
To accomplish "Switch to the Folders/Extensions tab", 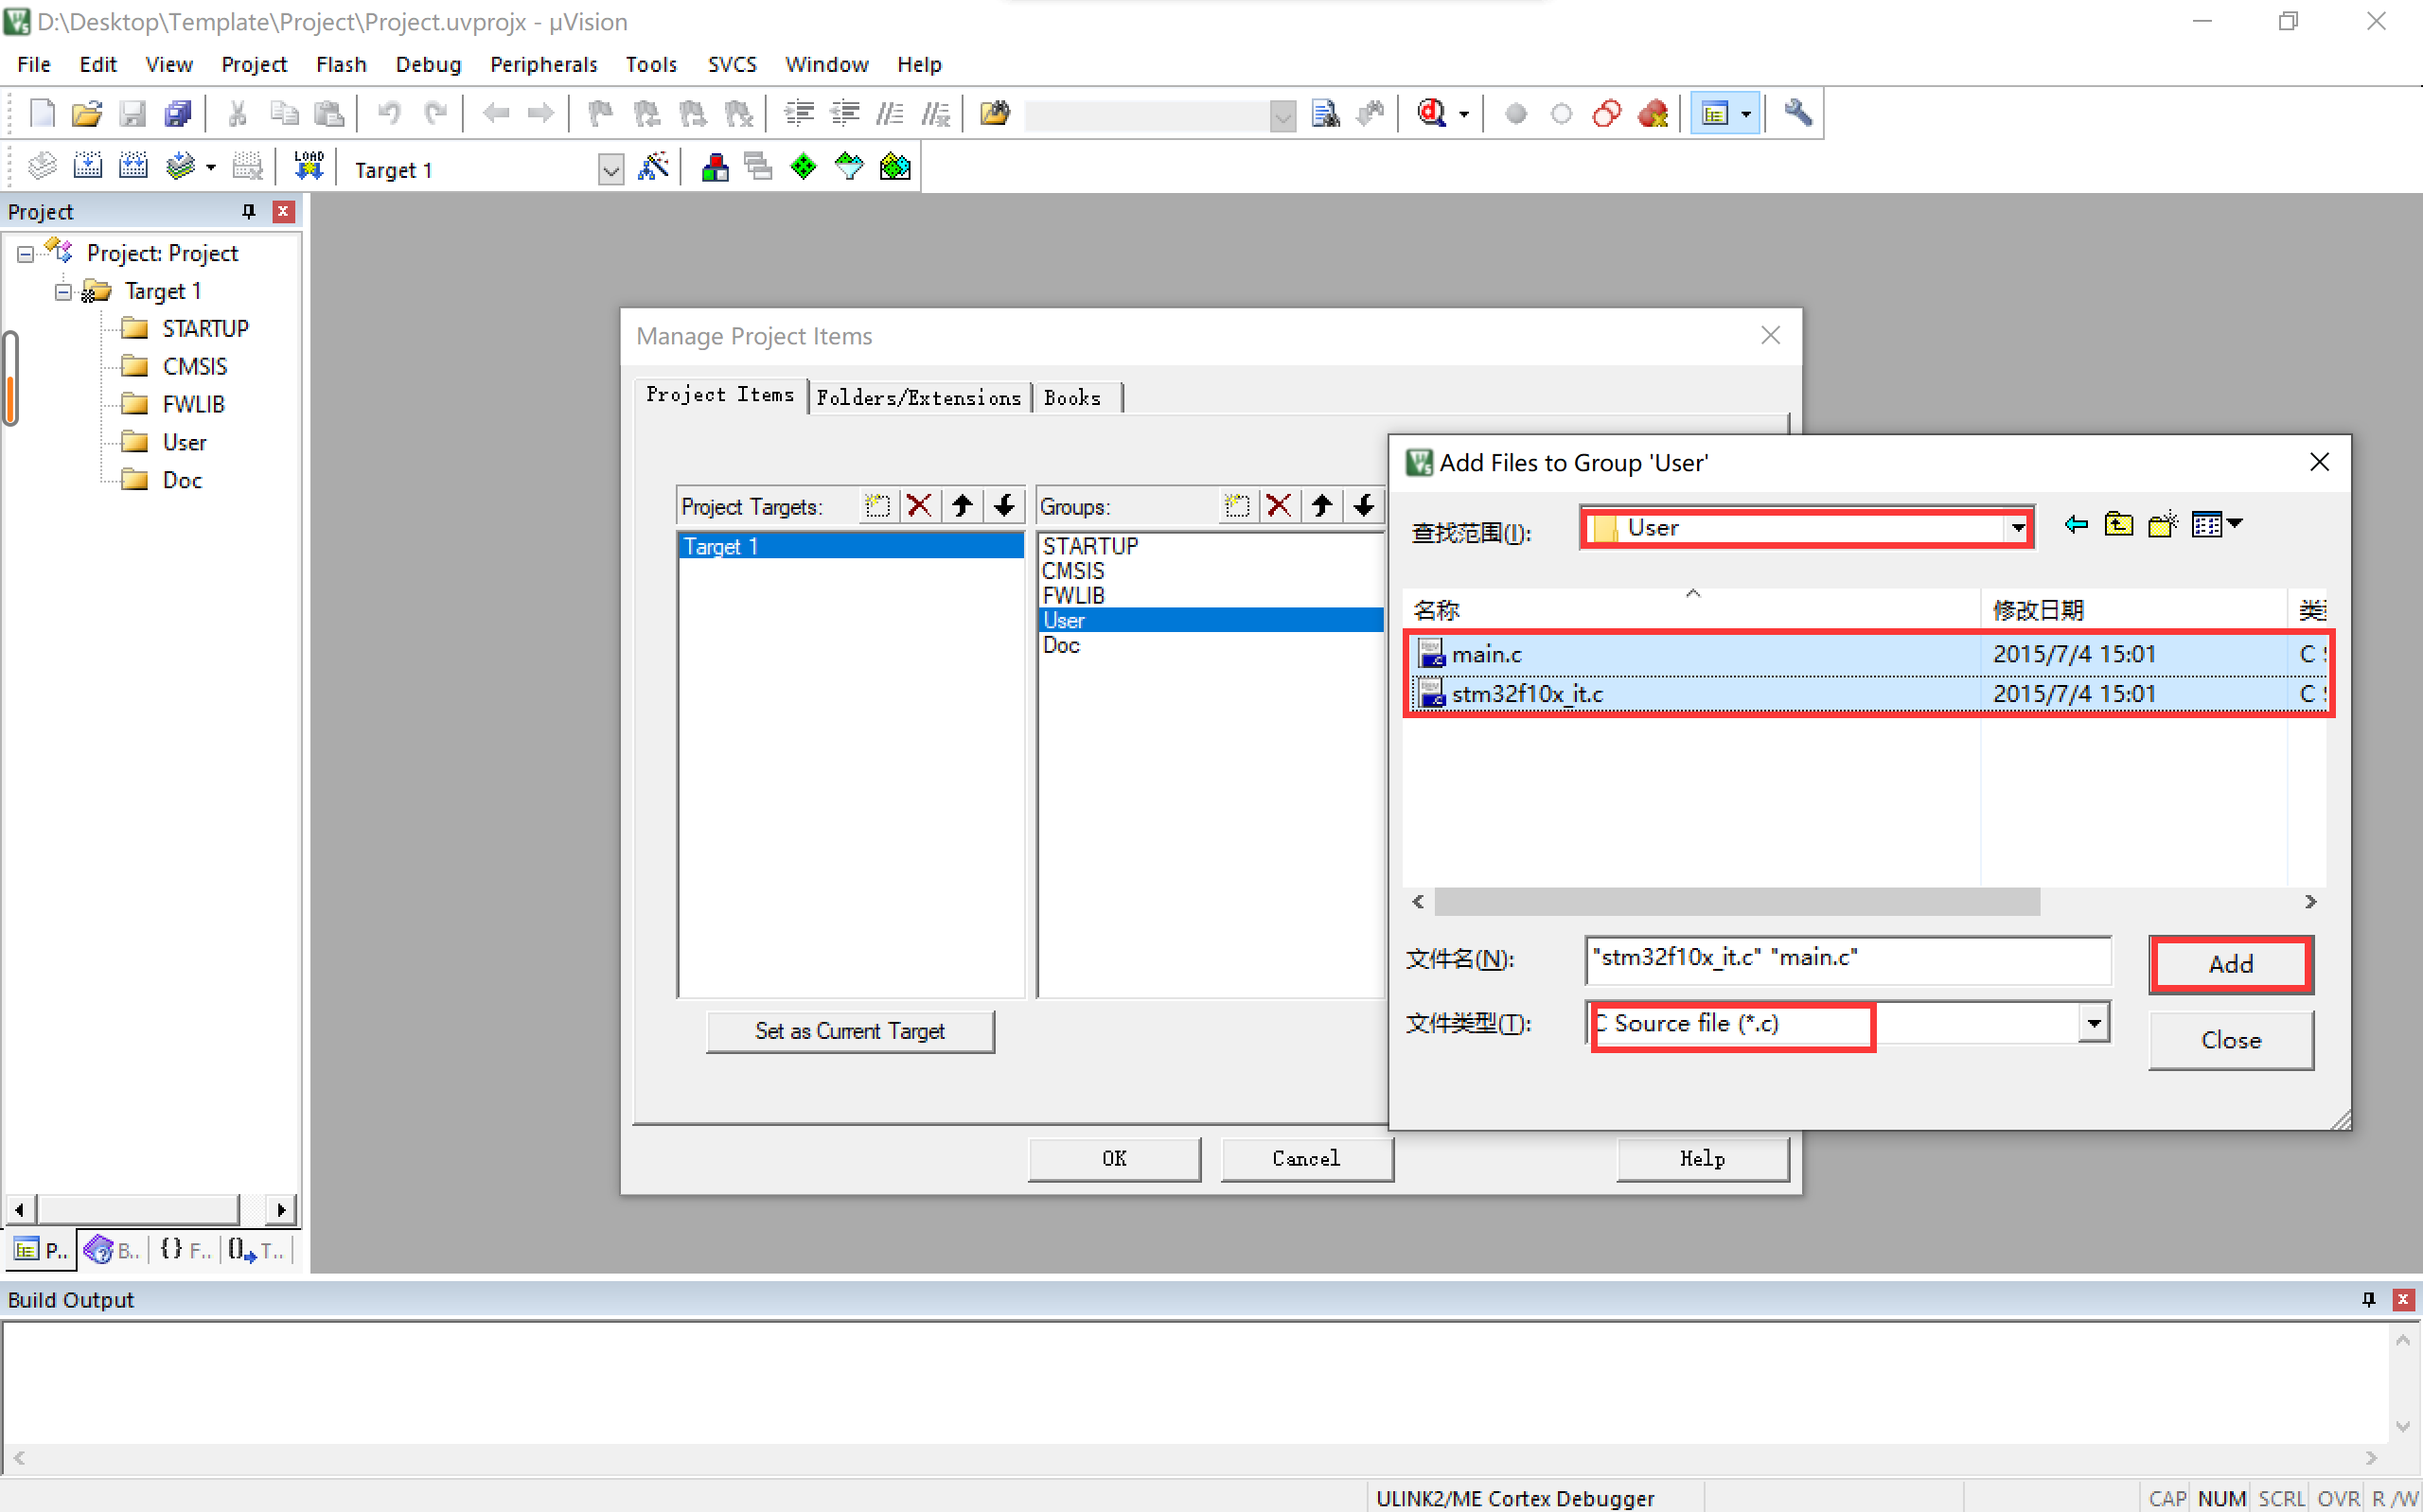I will pyautogui.click(x=918, y=398).
